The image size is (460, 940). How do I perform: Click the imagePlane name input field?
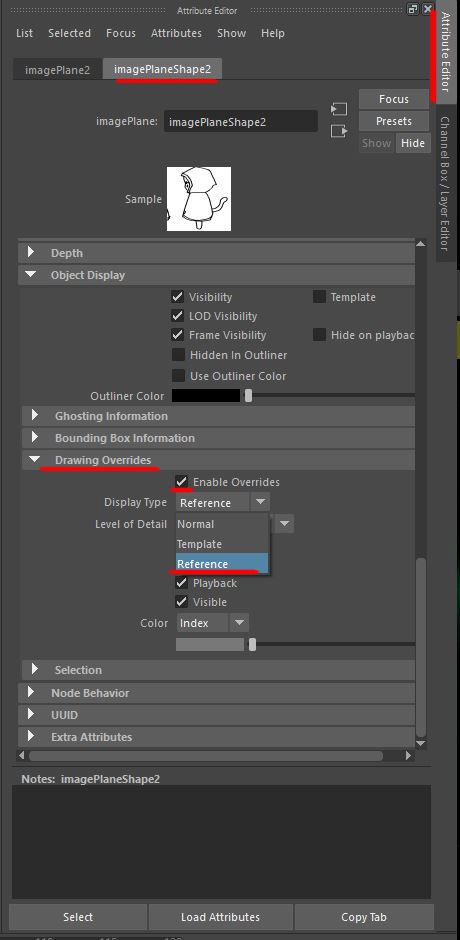click(240, 122)
